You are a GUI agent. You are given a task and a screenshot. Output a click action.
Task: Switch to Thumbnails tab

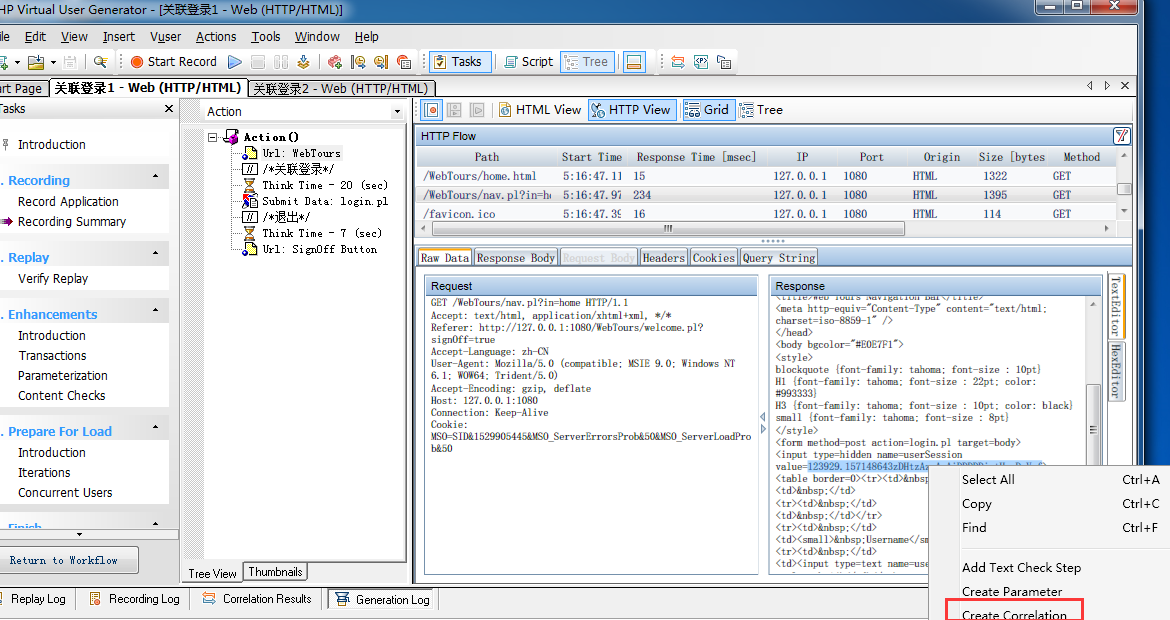coord(275,572)
